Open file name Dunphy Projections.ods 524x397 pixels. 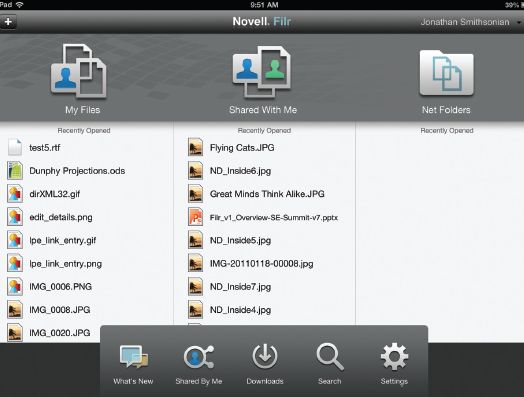point(77,171)
